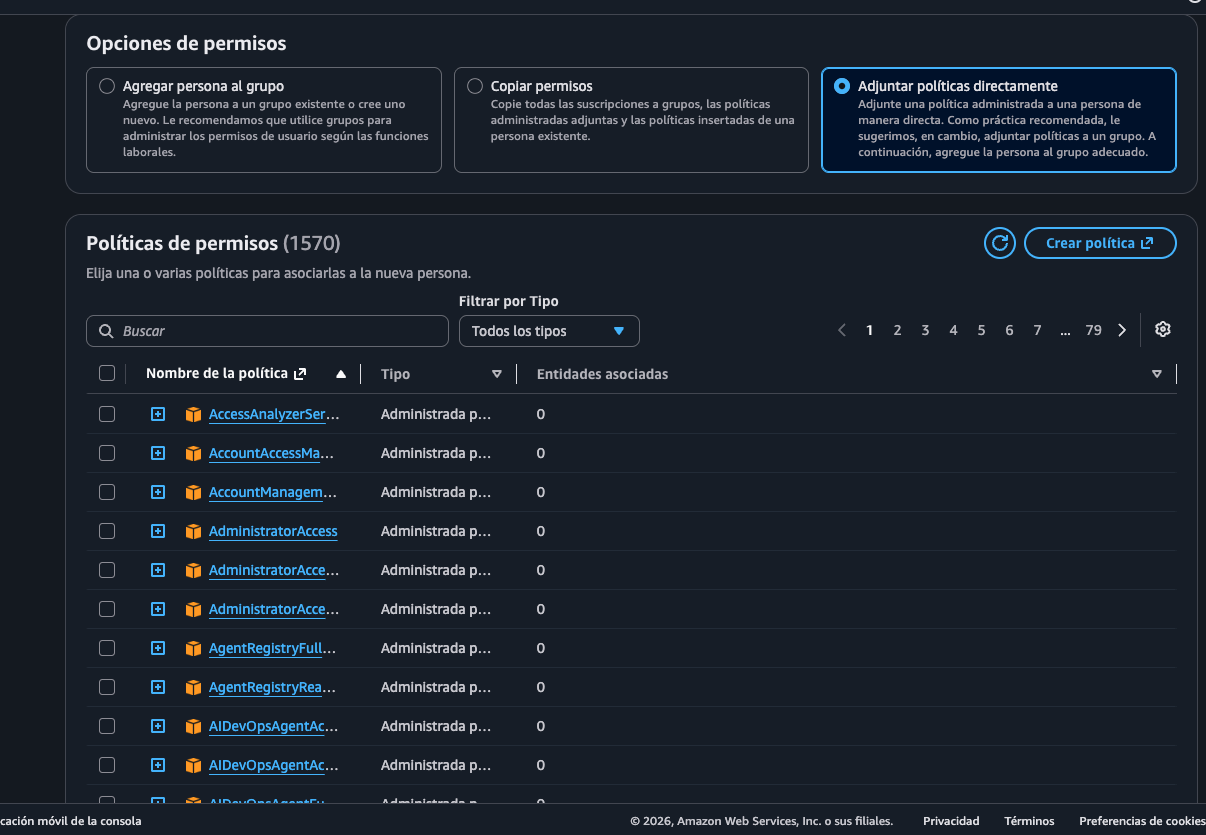Check the full-named AdministratorAccess policy checkbox

(107, 531)
